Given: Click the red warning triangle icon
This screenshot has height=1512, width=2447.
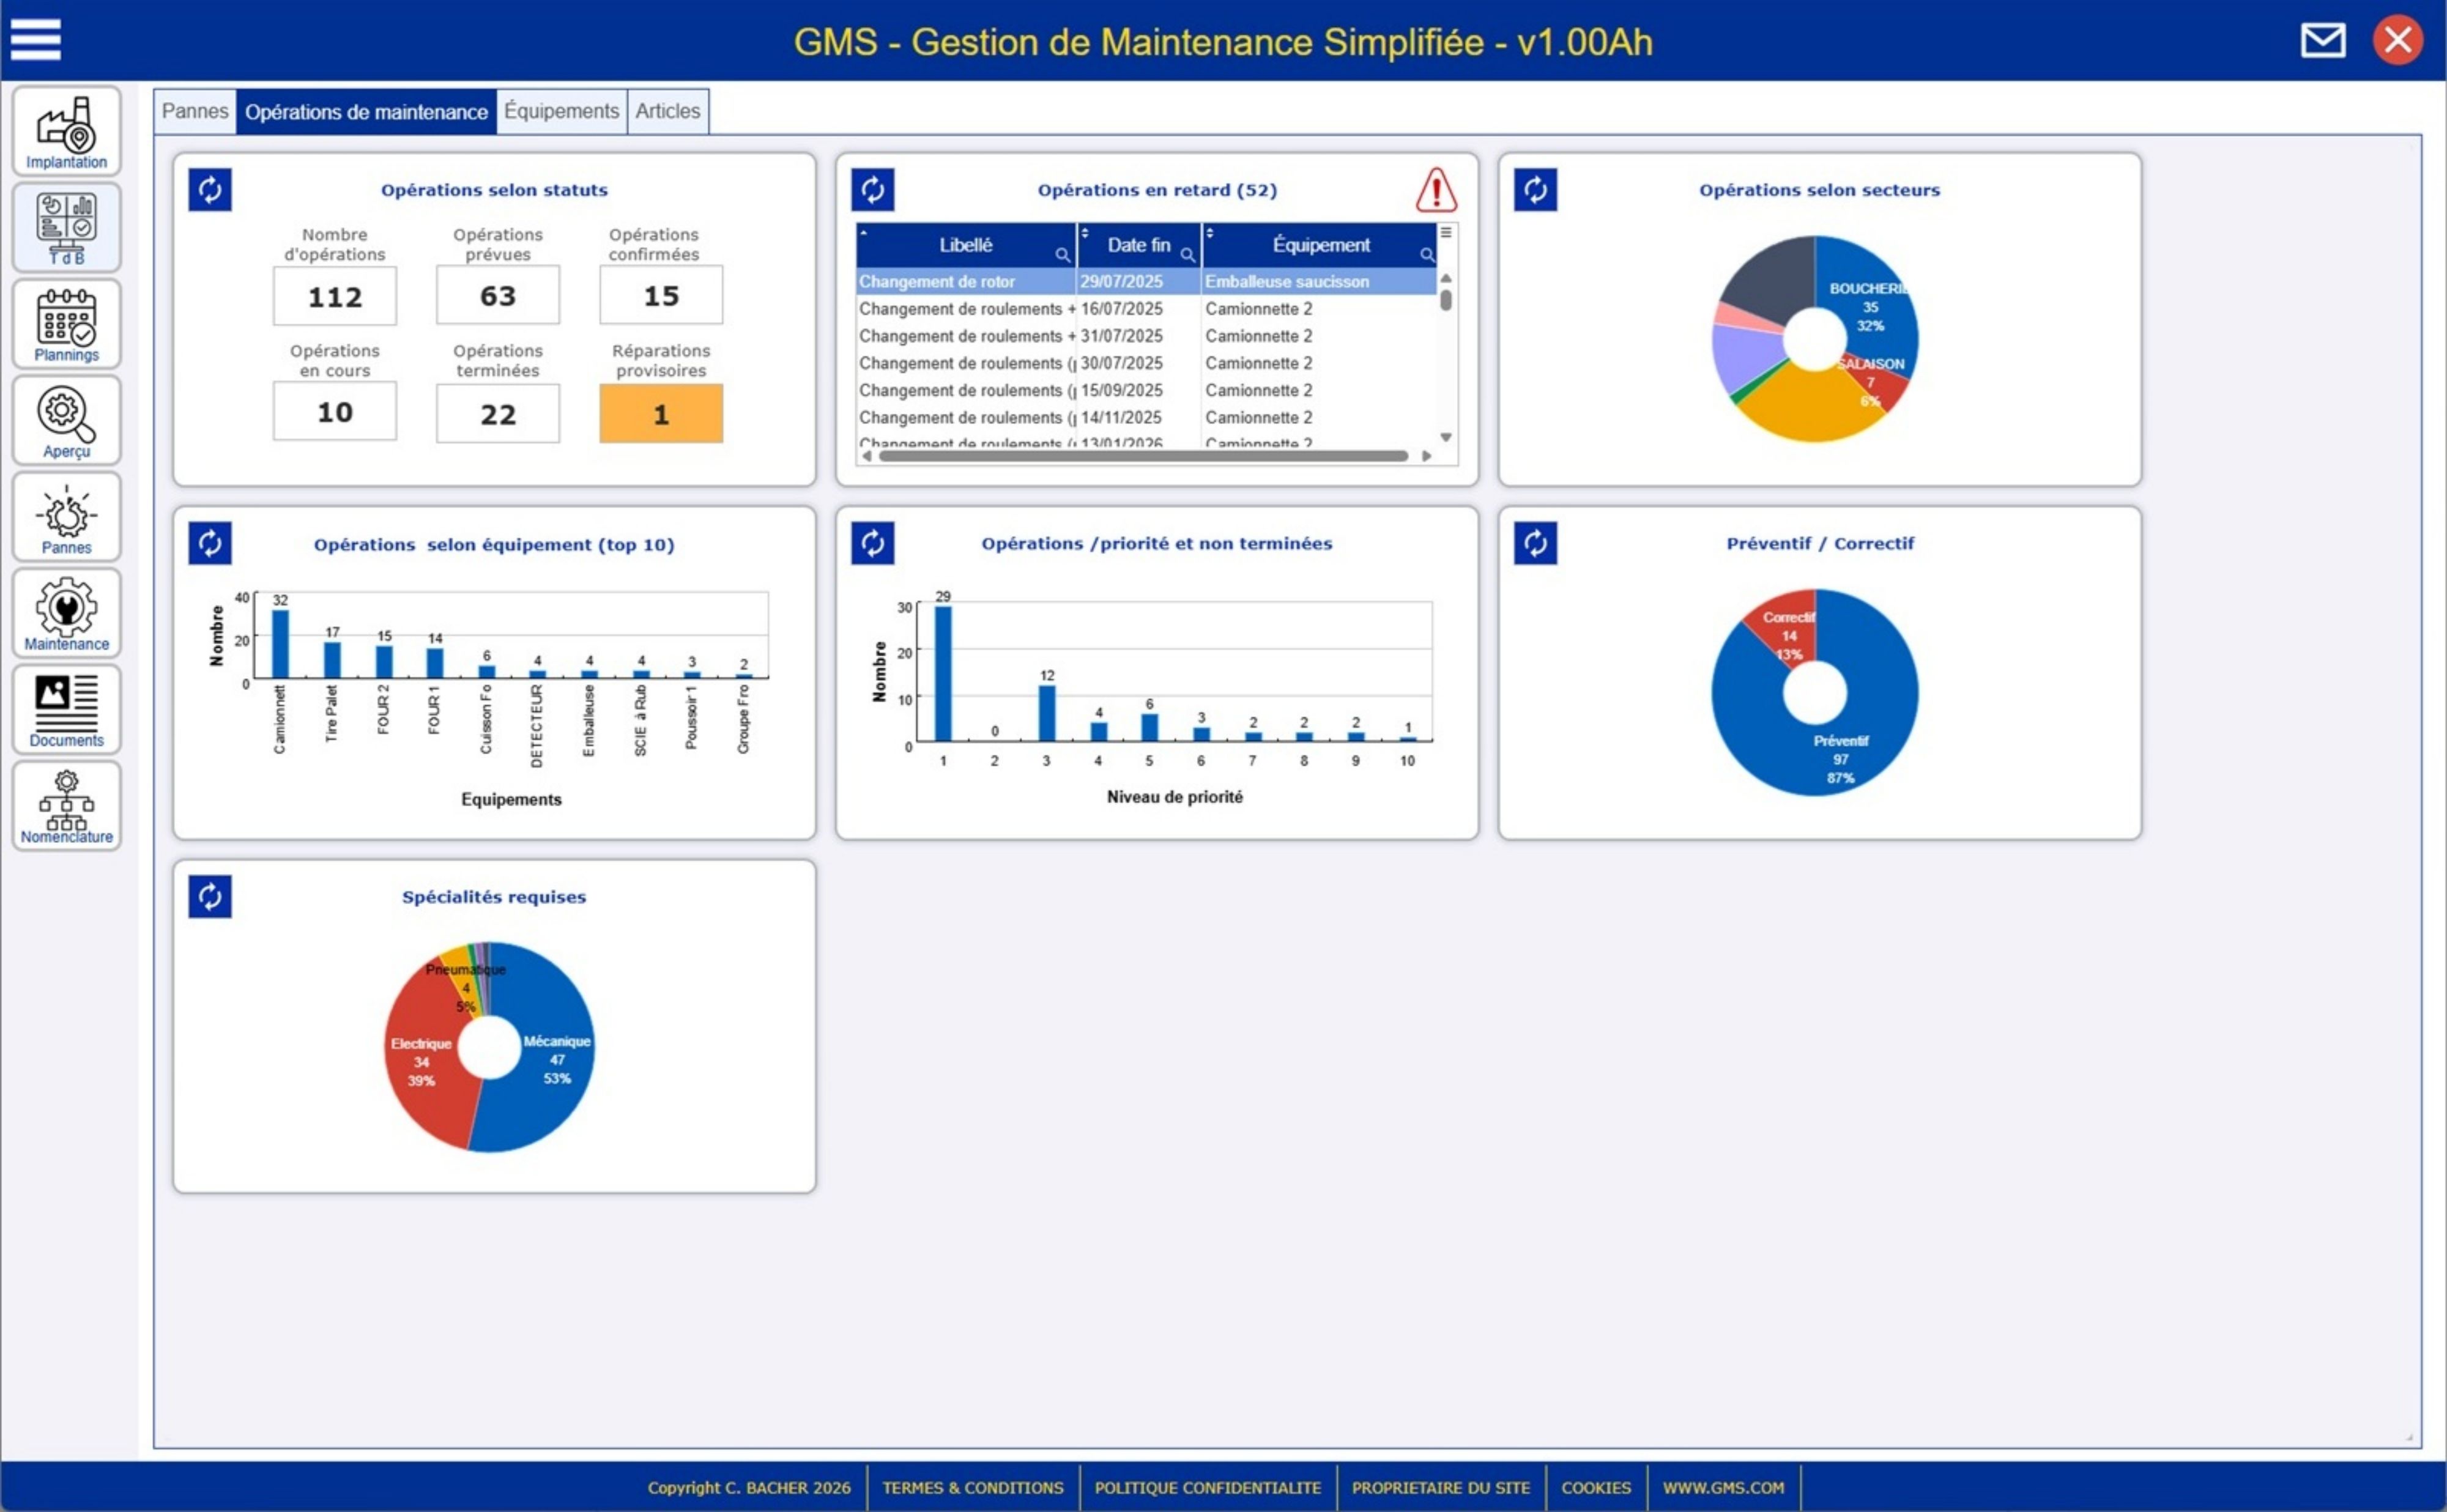Looking at the screenshot, I should point(1436,190).
